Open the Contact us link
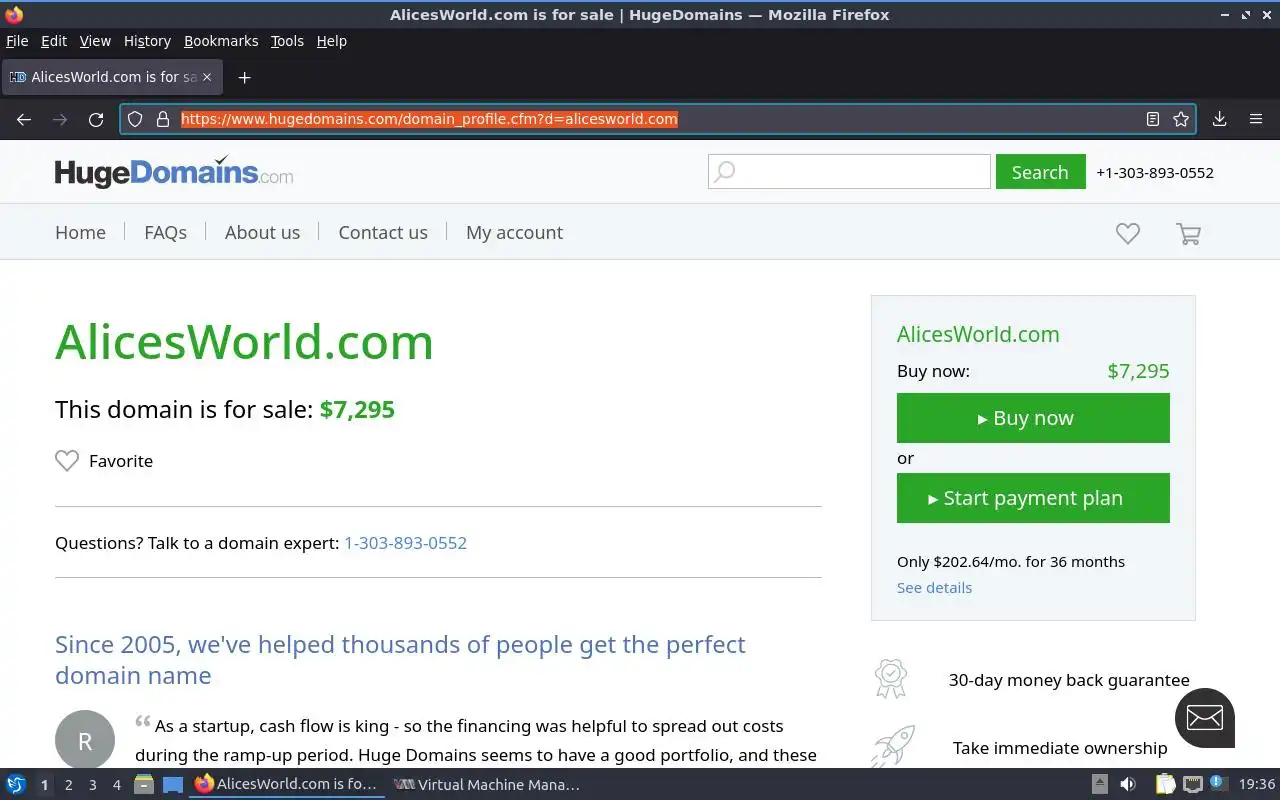This screenshot has height=800, width=1280. click(383, 232)
